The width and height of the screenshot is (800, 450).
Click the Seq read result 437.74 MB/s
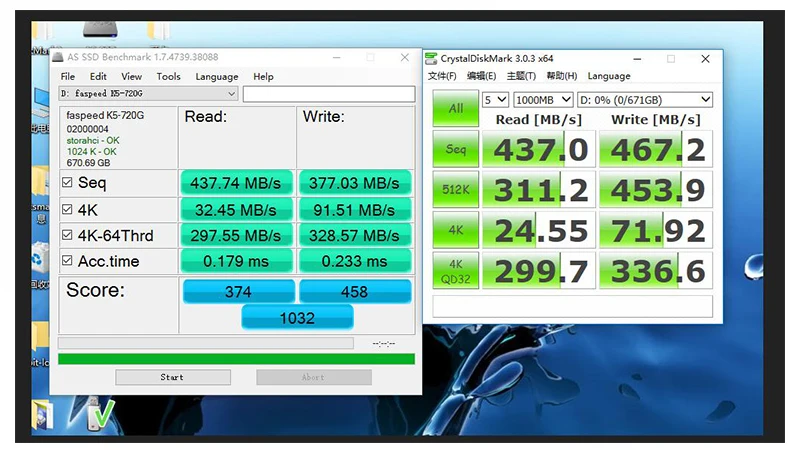click(236, 183)
